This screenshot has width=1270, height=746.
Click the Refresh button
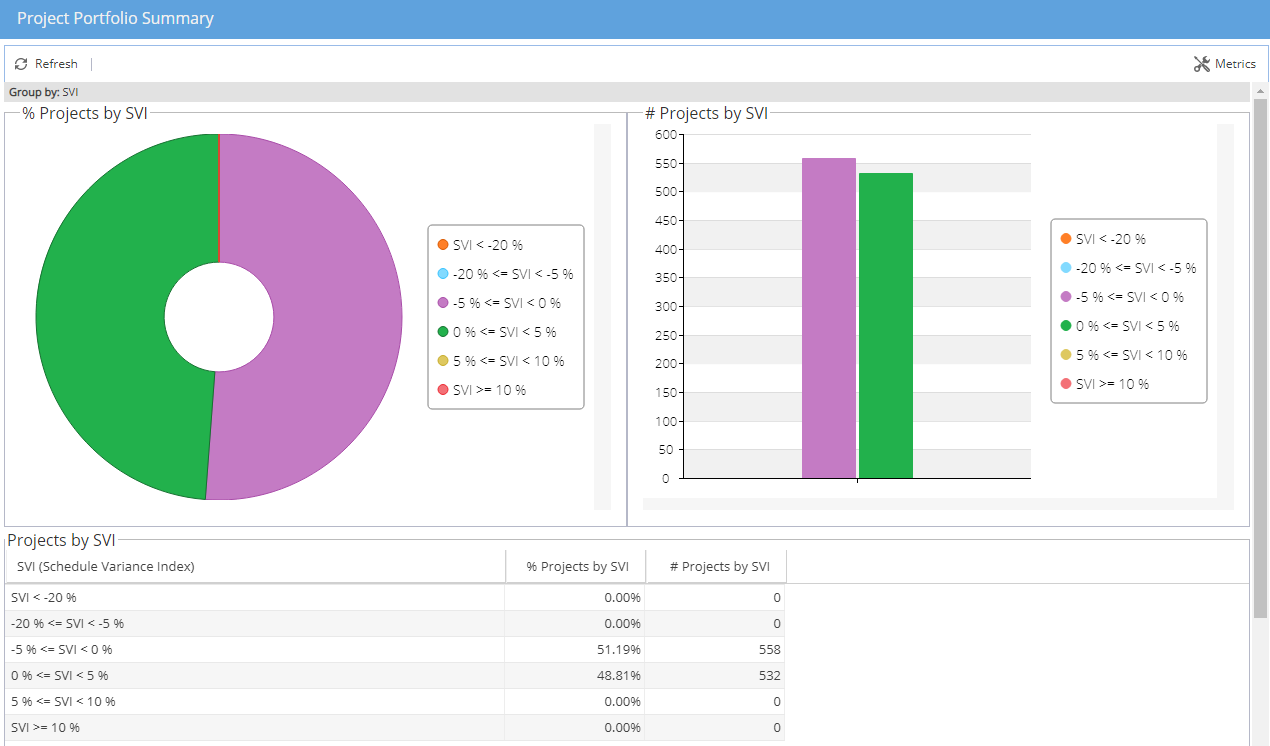47,63
